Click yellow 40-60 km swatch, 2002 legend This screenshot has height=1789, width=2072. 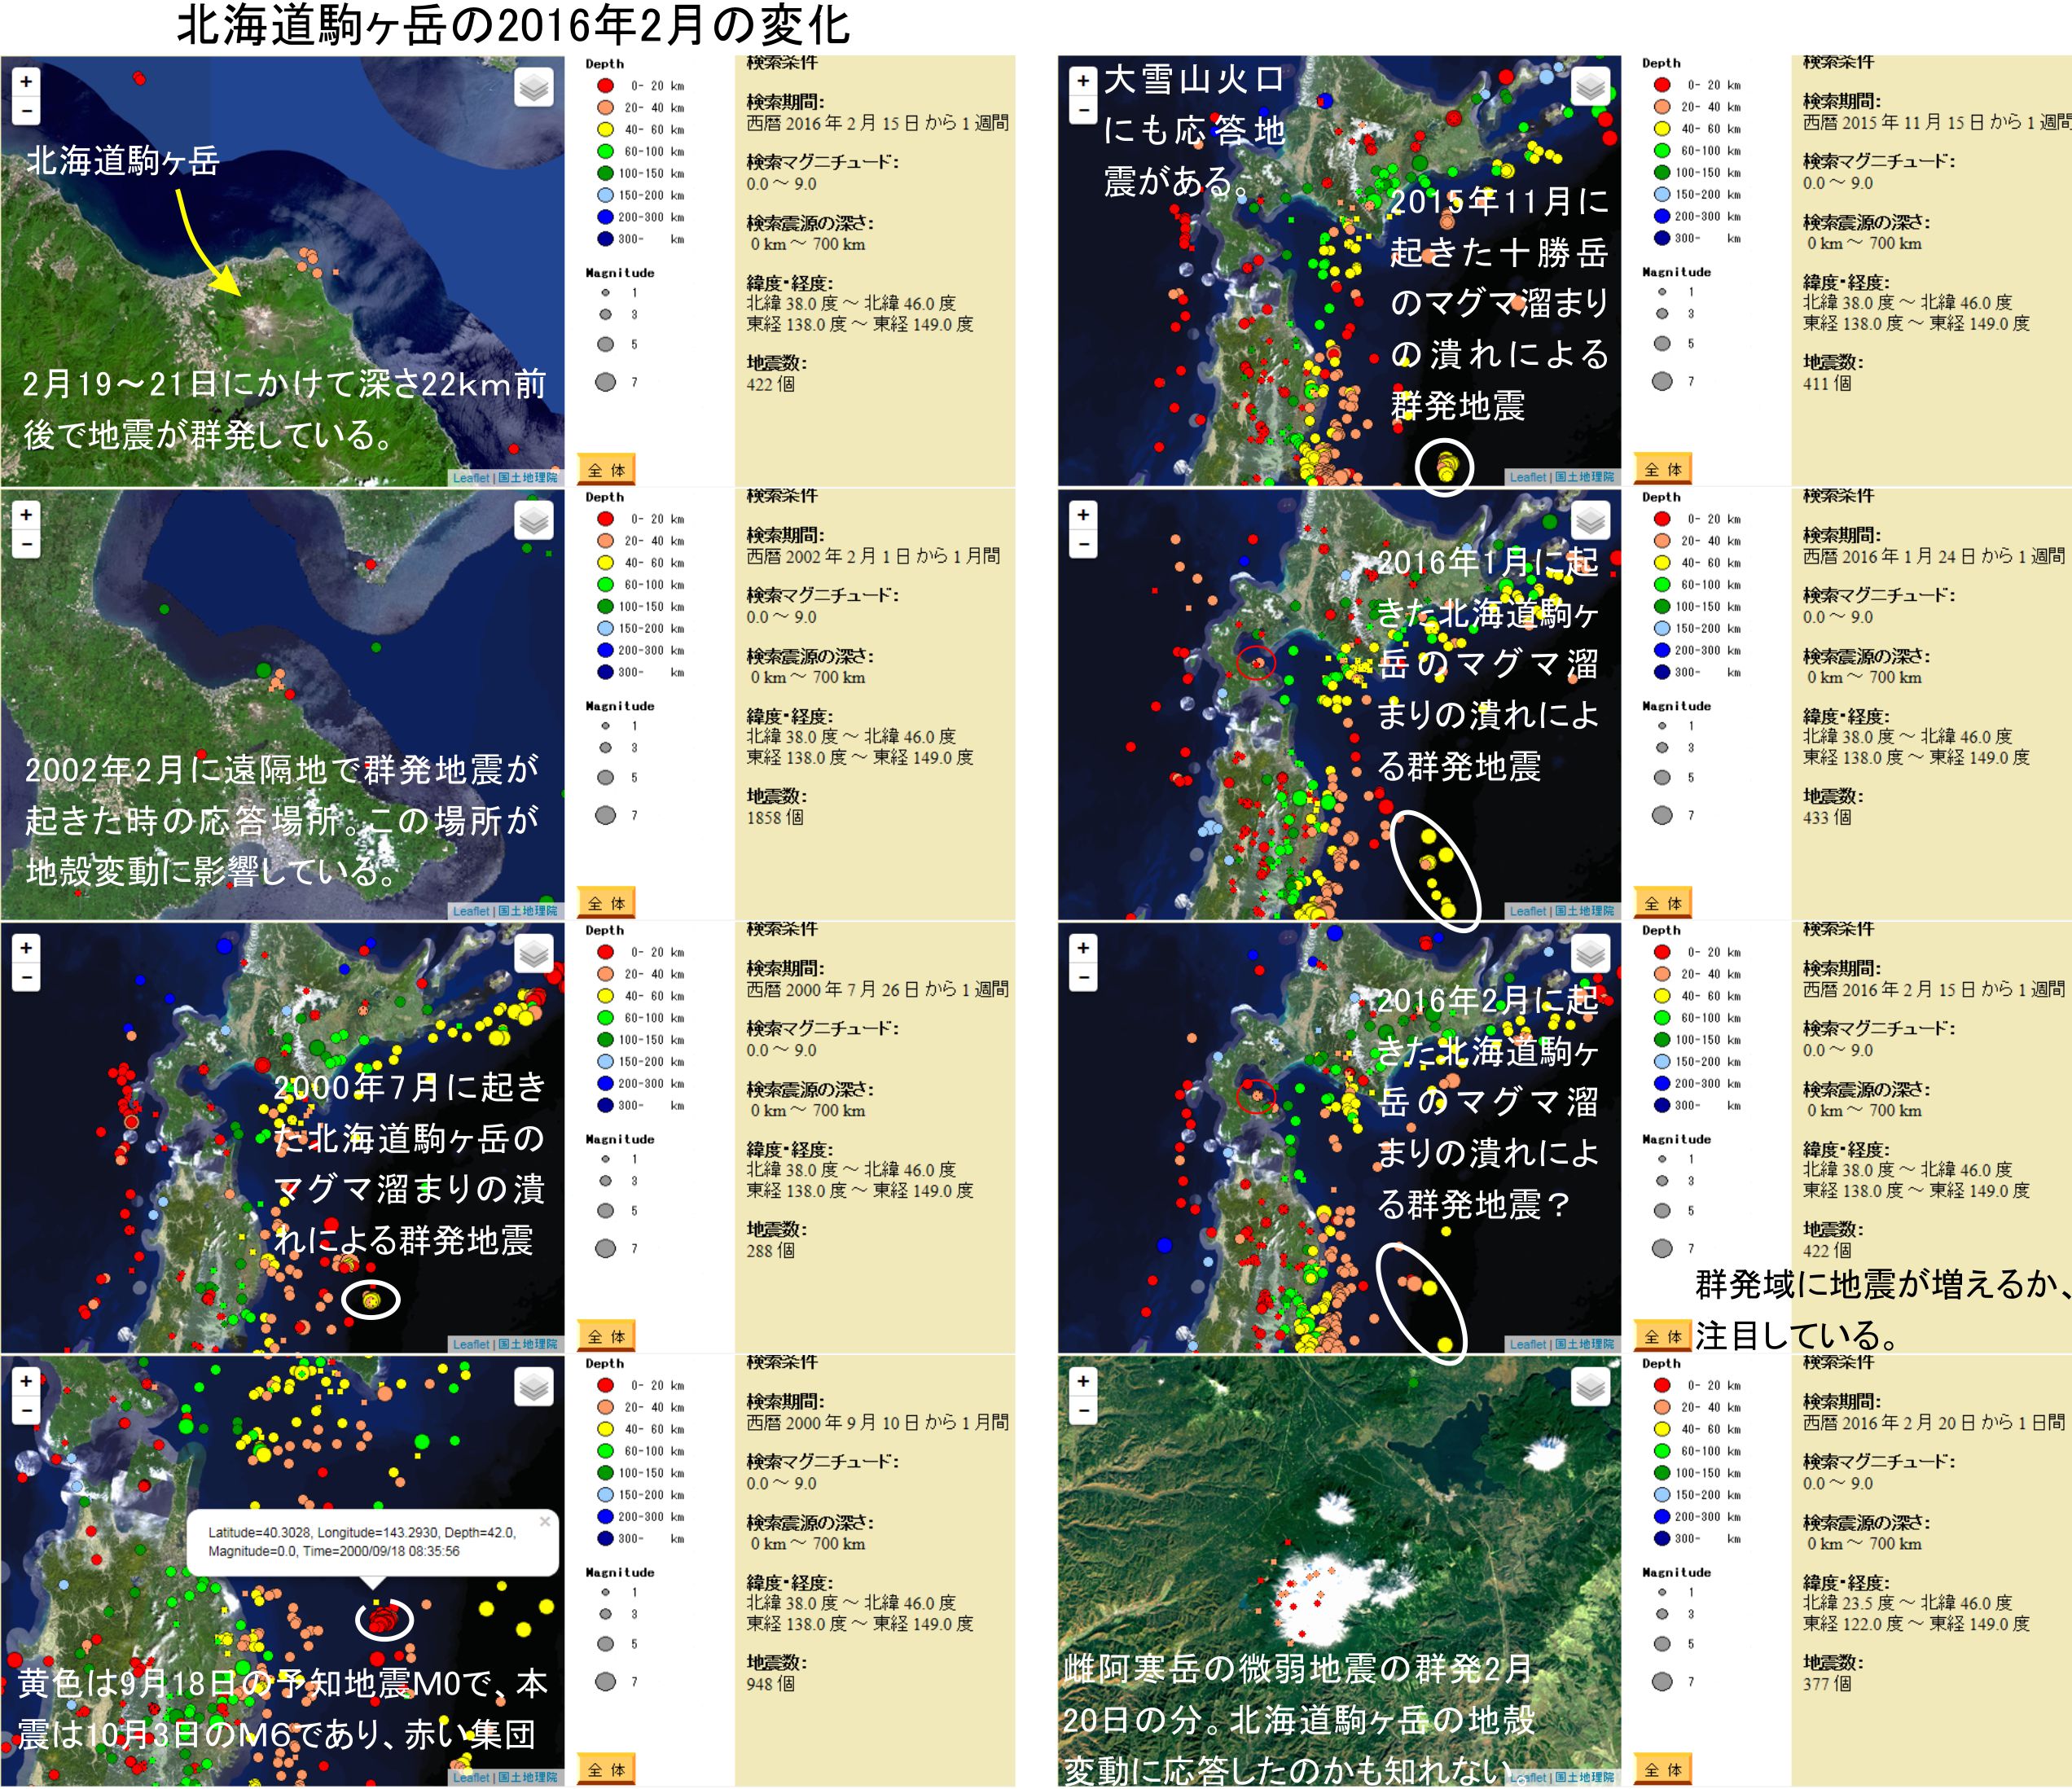605,563
